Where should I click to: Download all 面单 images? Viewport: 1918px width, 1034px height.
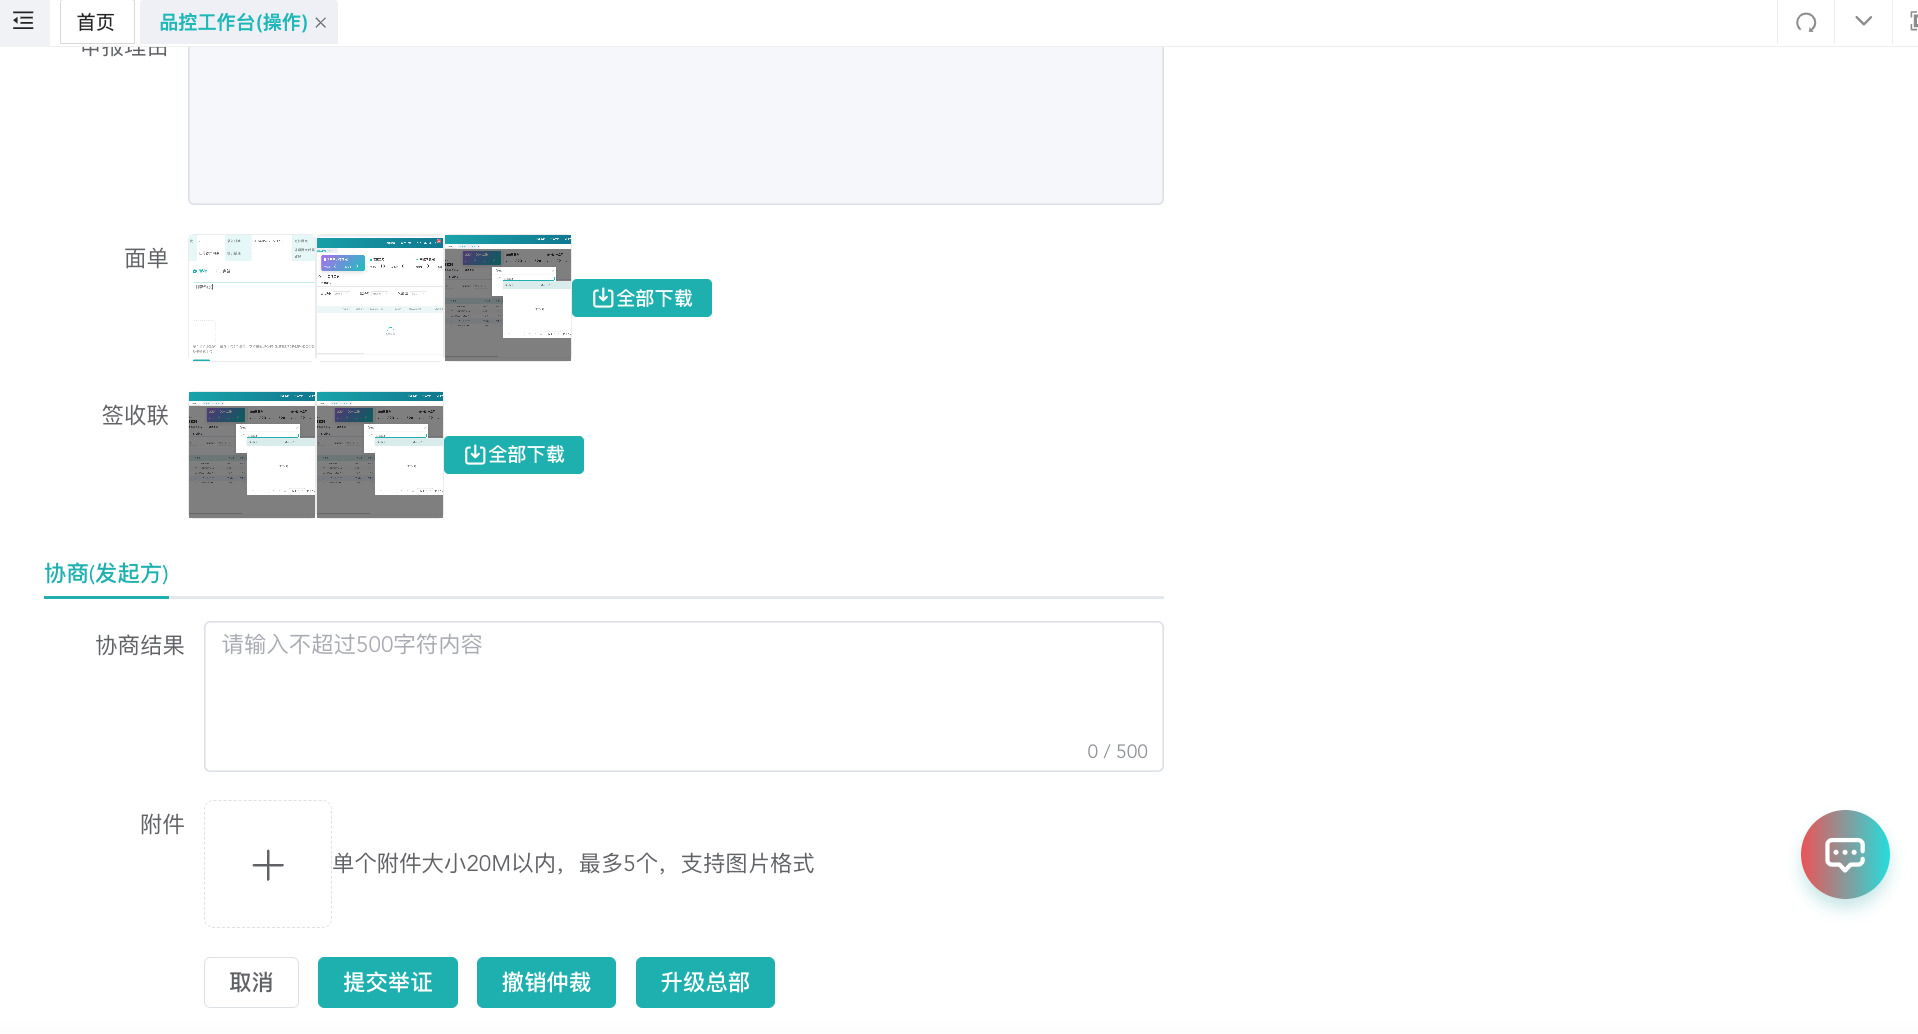click(x=642, y=298)
